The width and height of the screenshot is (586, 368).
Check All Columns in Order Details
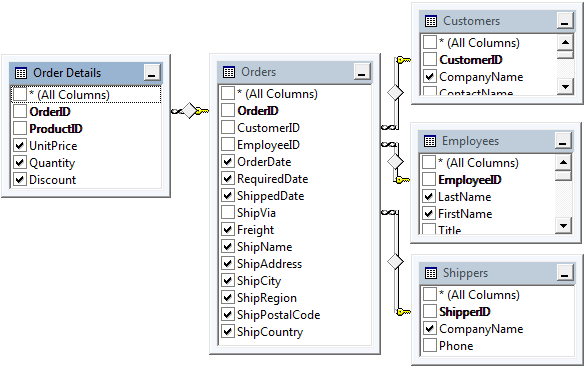(x=20, y=95)
